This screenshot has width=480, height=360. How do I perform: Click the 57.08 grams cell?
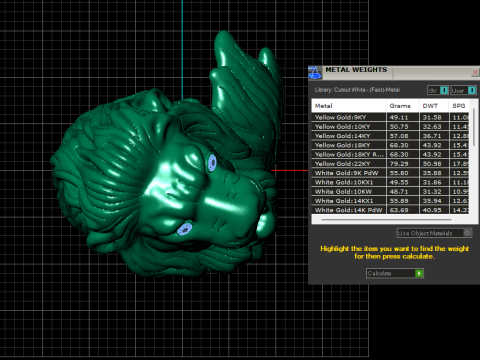tap(402, 136)
